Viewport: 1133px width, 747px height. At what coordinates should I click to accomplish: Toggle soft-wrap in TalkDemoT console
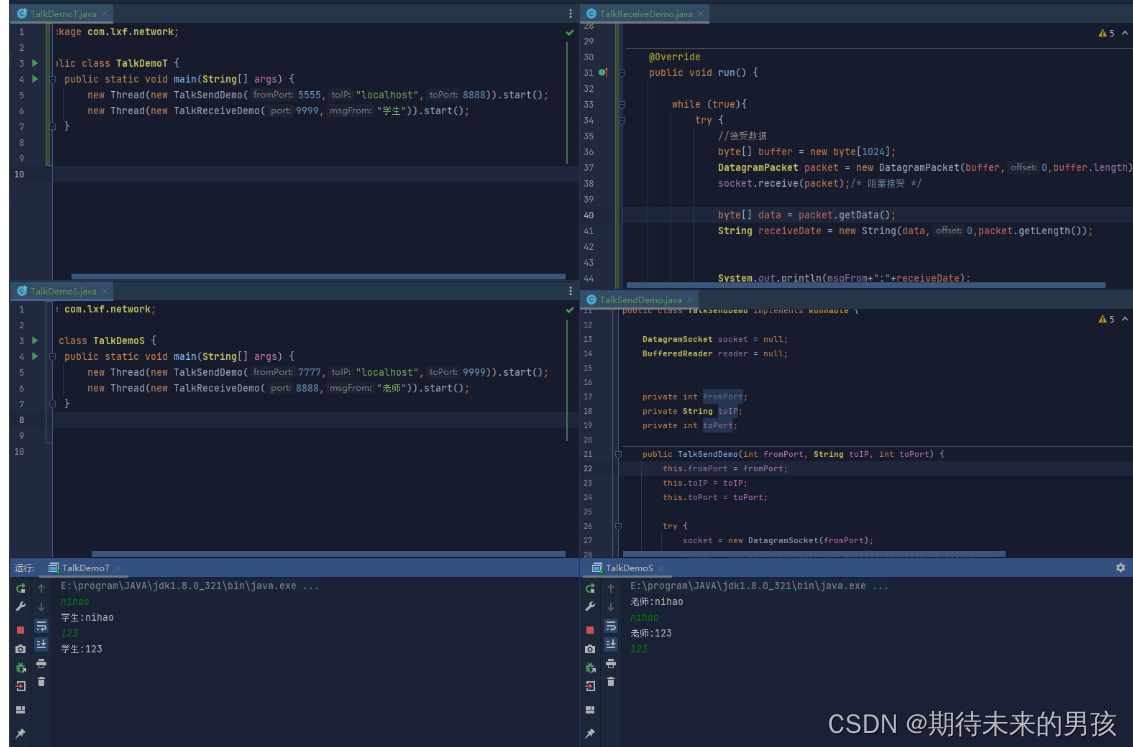(41, 626)
